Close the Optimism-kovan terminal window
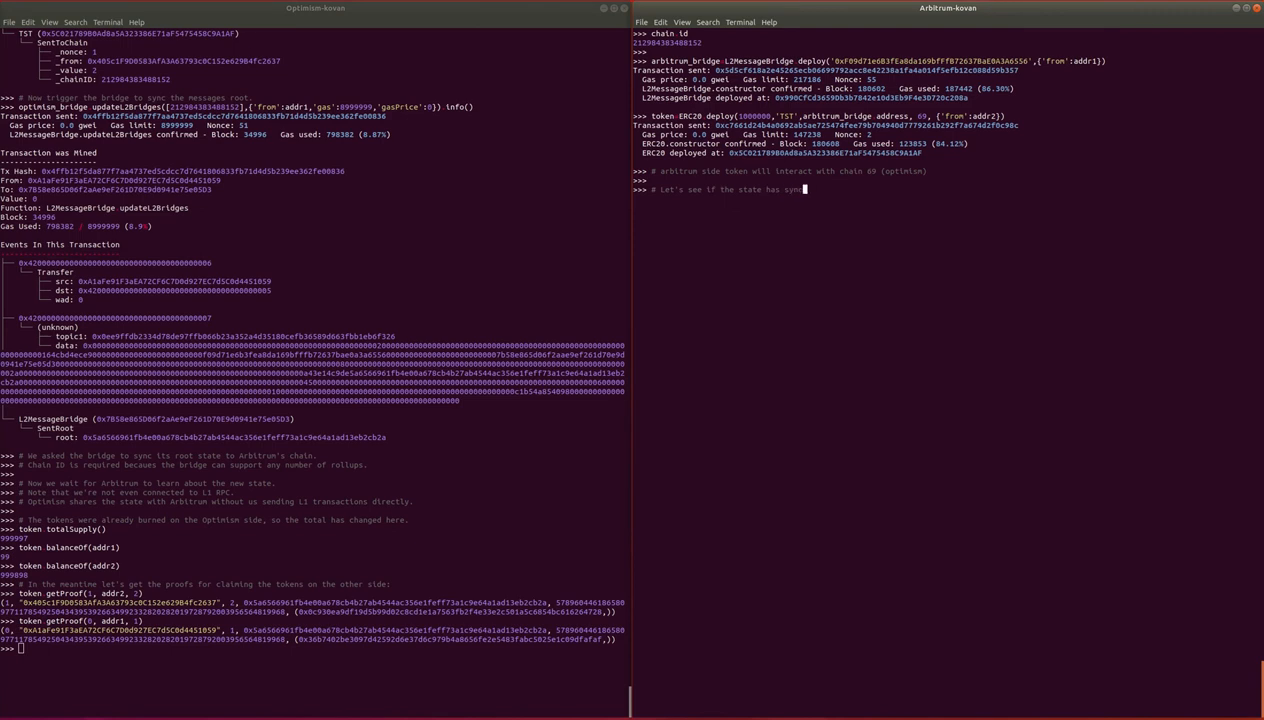This screenshot has width=1264, height=720. 624,8
